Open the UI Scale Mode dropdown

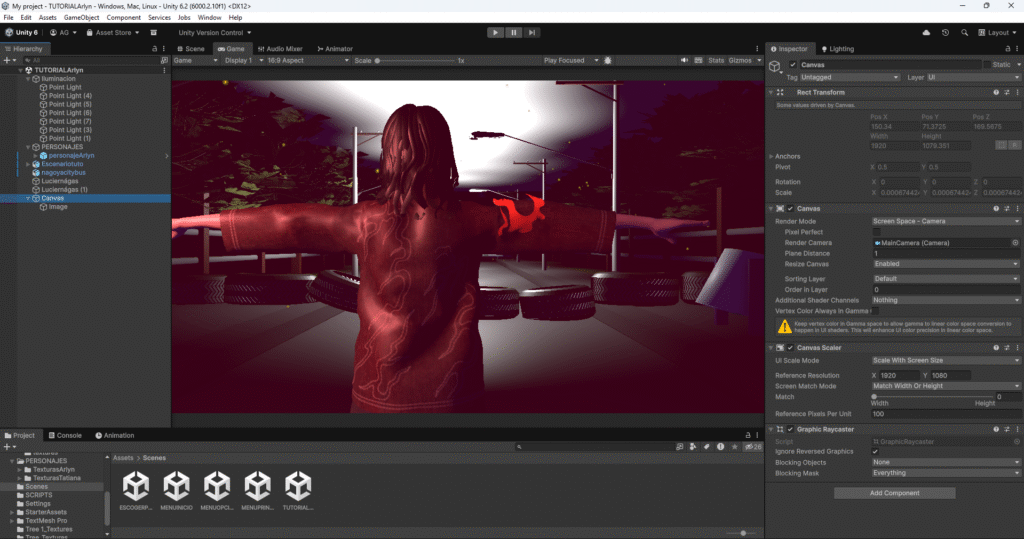pyautogui.click(x=945, y=360)
